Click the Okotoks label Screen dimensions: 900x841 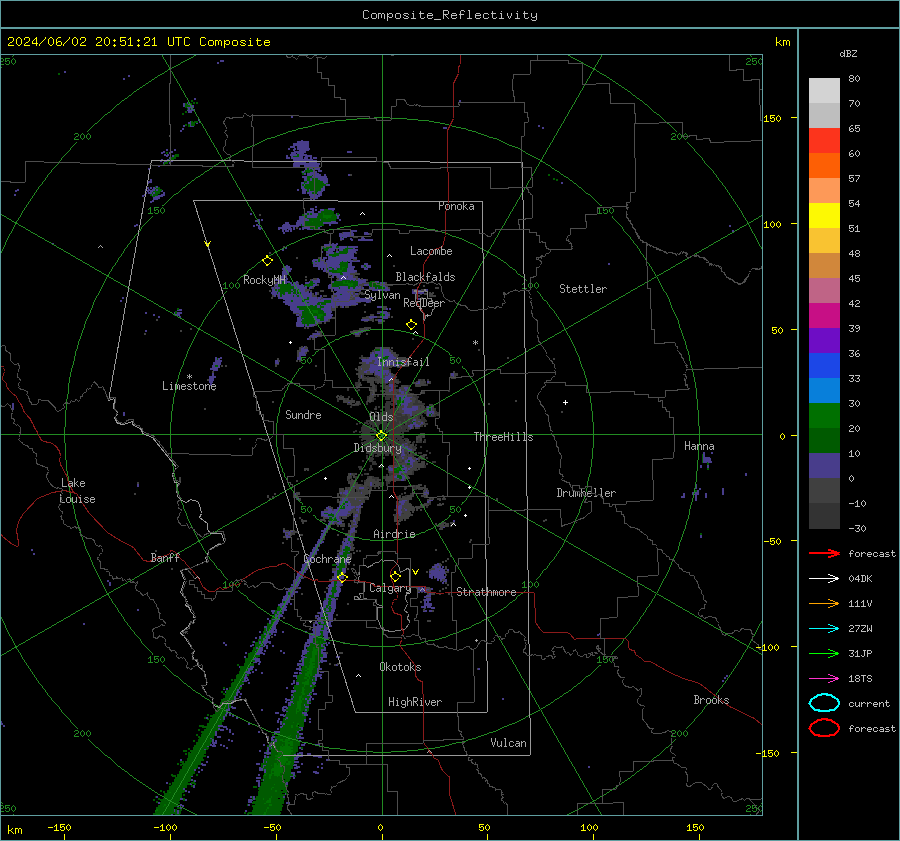tap(400, 666)
